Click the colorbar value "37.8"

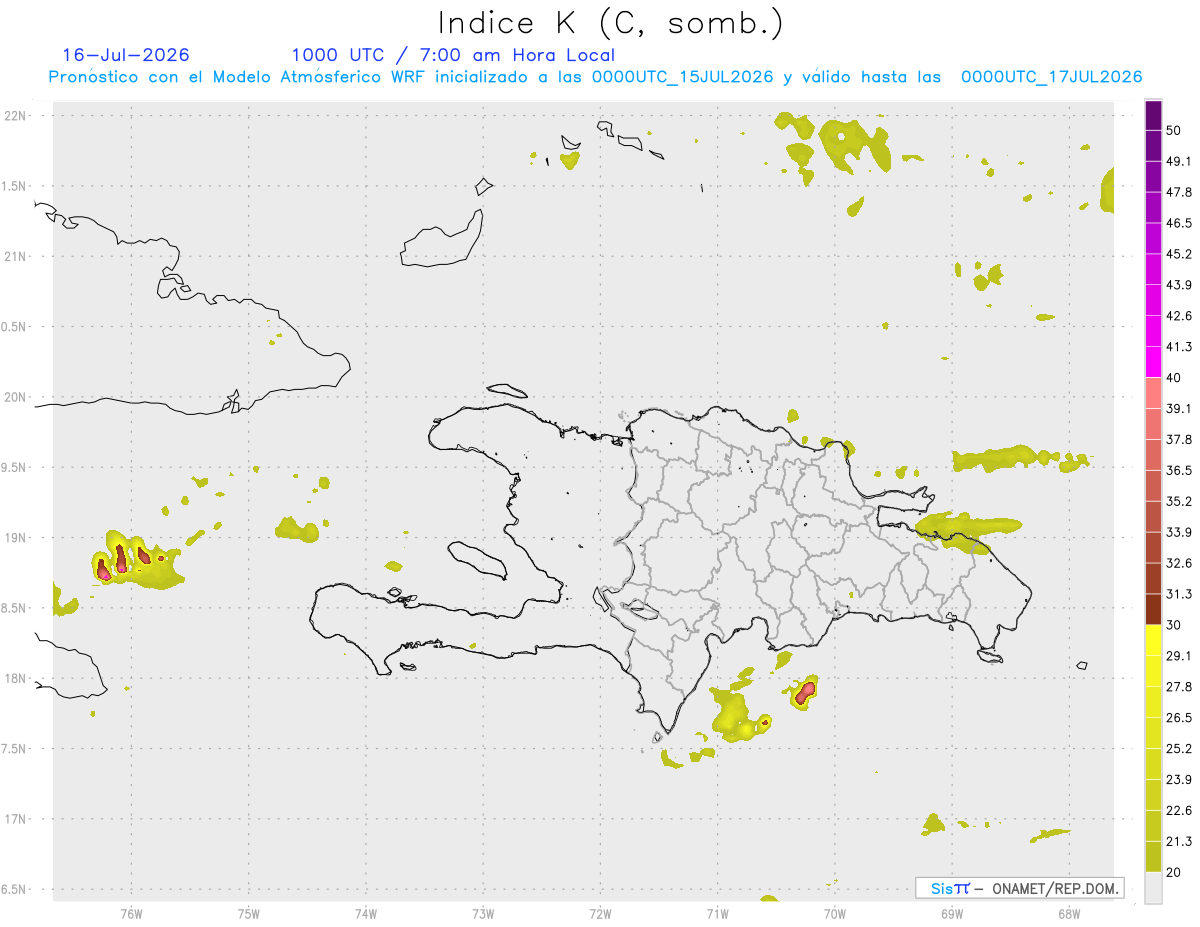tap(1179, 439)
